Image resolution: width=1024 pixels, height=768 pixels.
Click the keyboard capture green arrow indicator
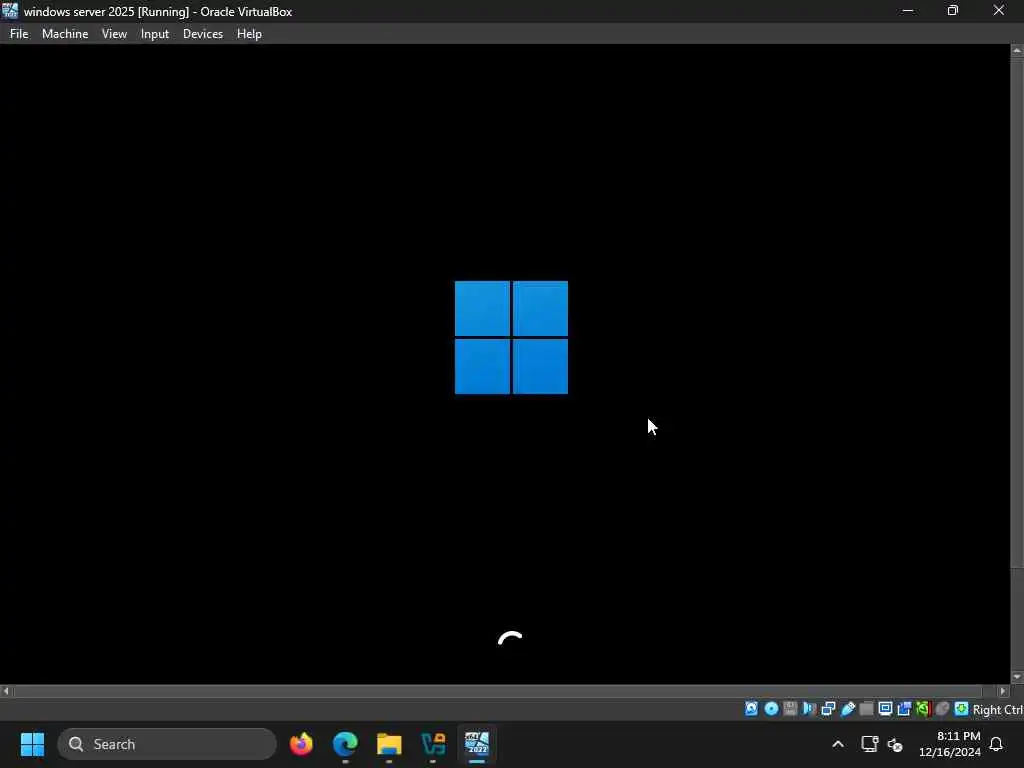(961, 709)
